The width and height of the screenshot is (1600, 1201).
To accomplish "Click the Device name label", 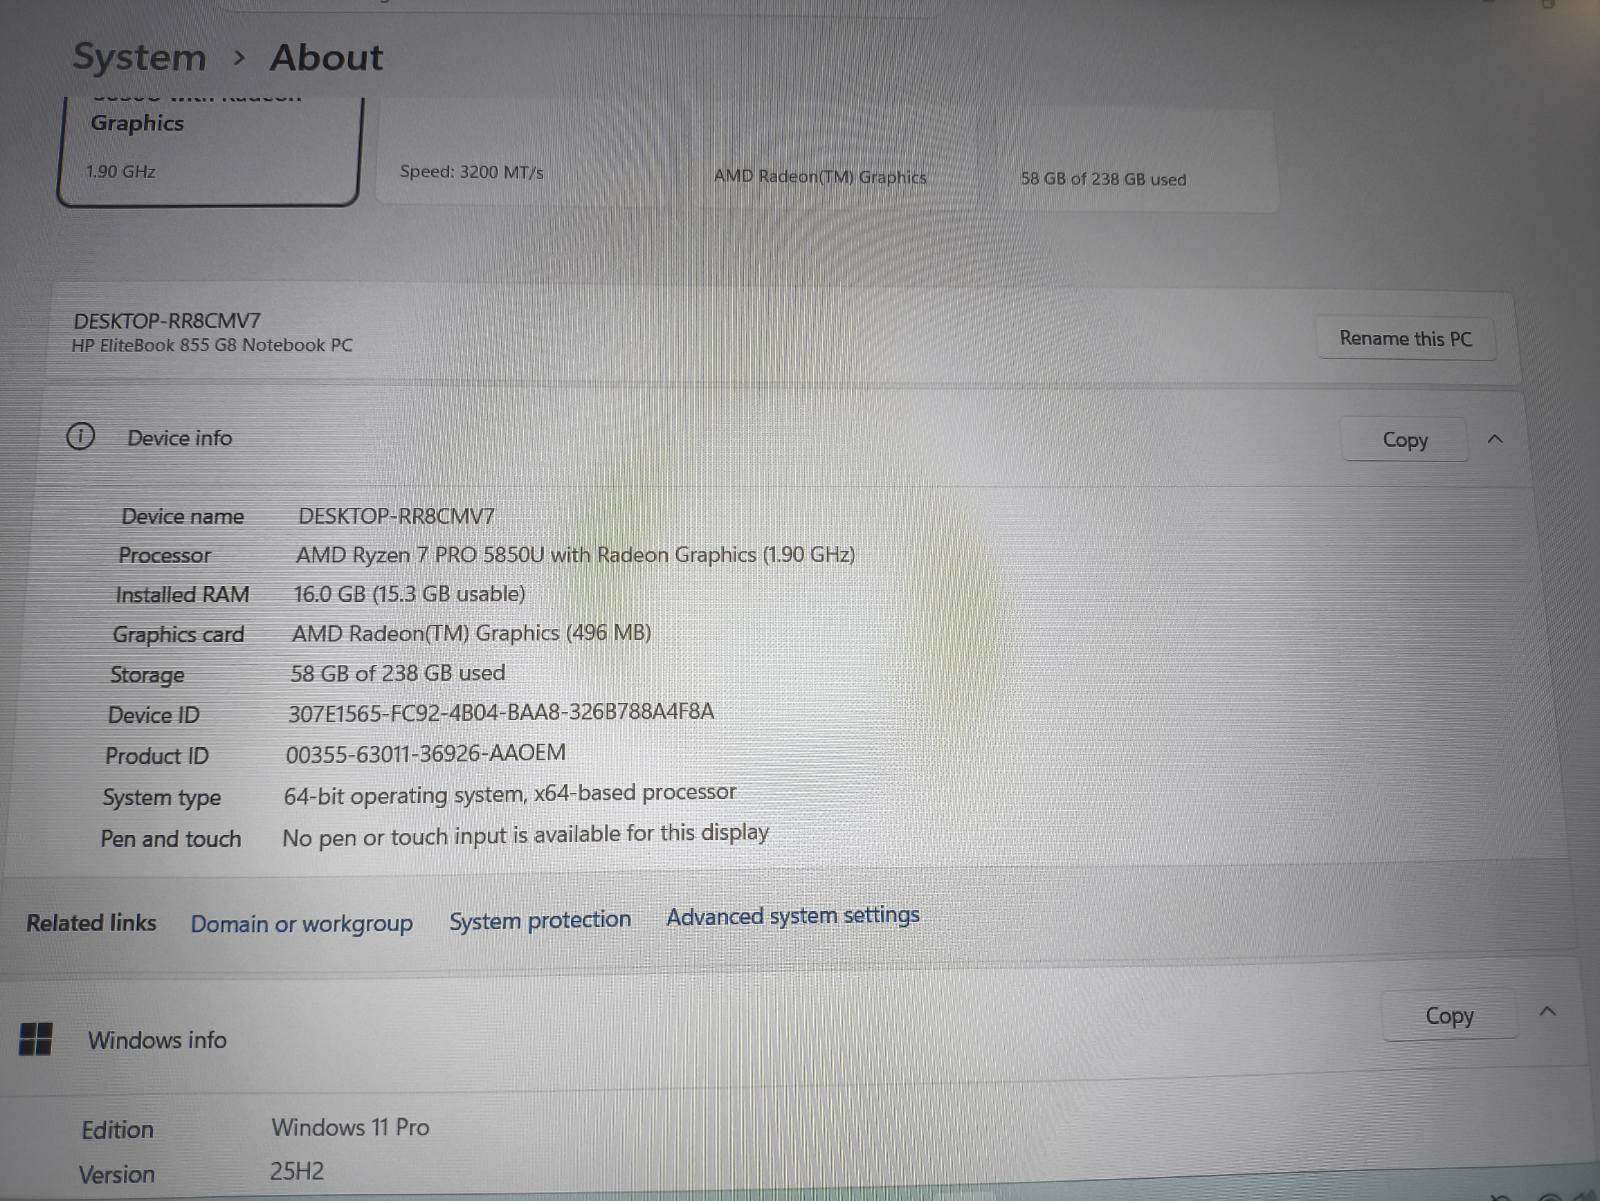I will coord(182,517).
